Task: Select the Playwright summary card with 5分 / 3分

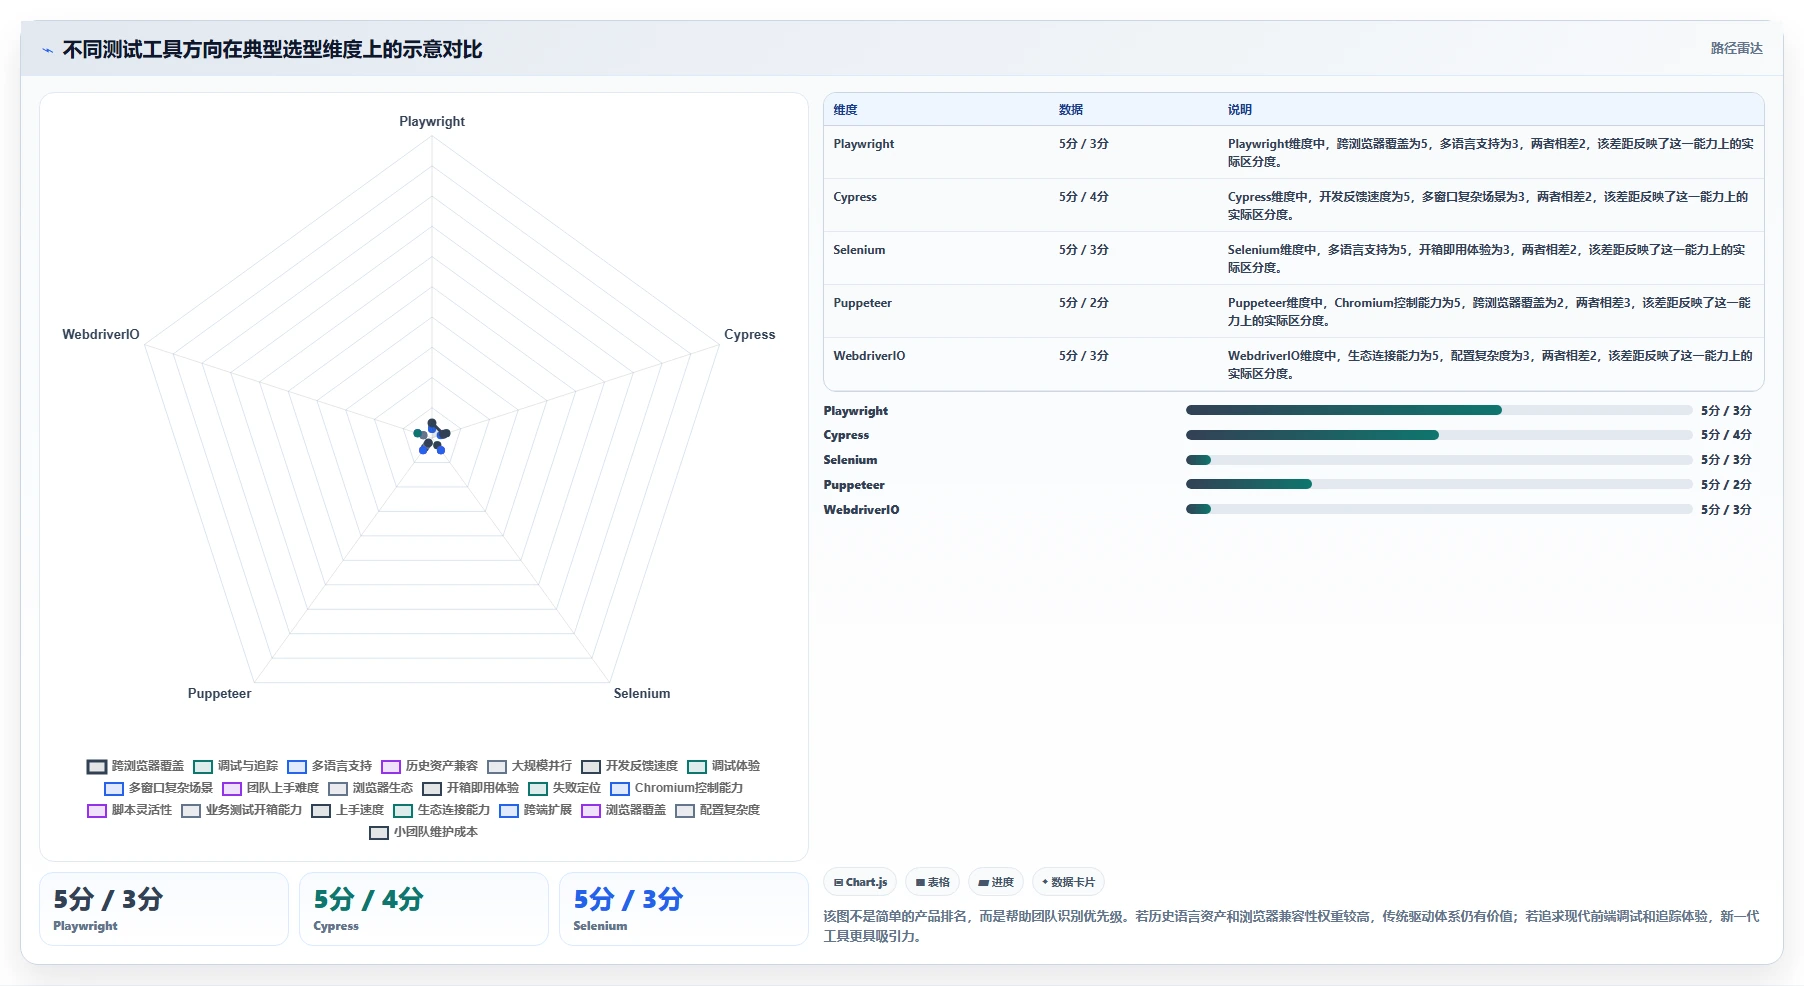Action: (164, 909)
